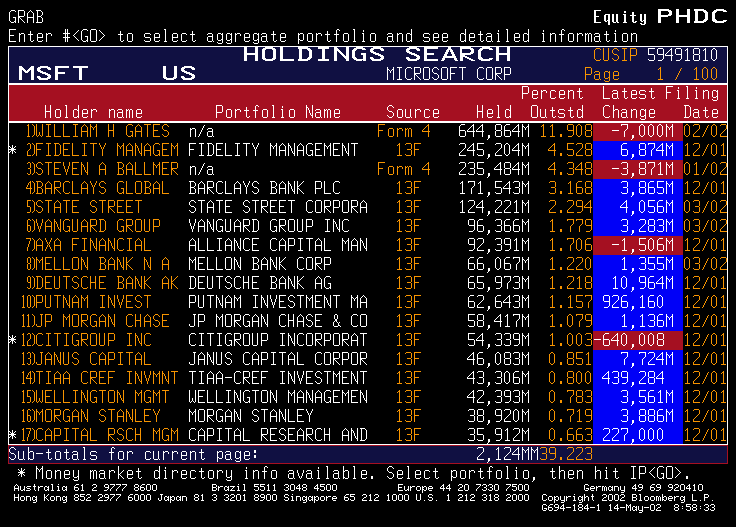Screen dimensions: 736x527
Task: Click the Portfolio Name column header
Action: pyautogui.click(x=277, y=112)
